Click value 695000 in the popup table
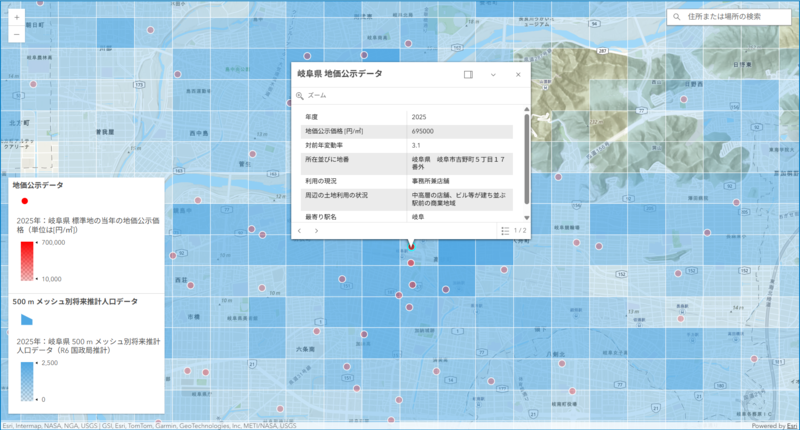The image size is (800, 430). click(x=422, y=131)
